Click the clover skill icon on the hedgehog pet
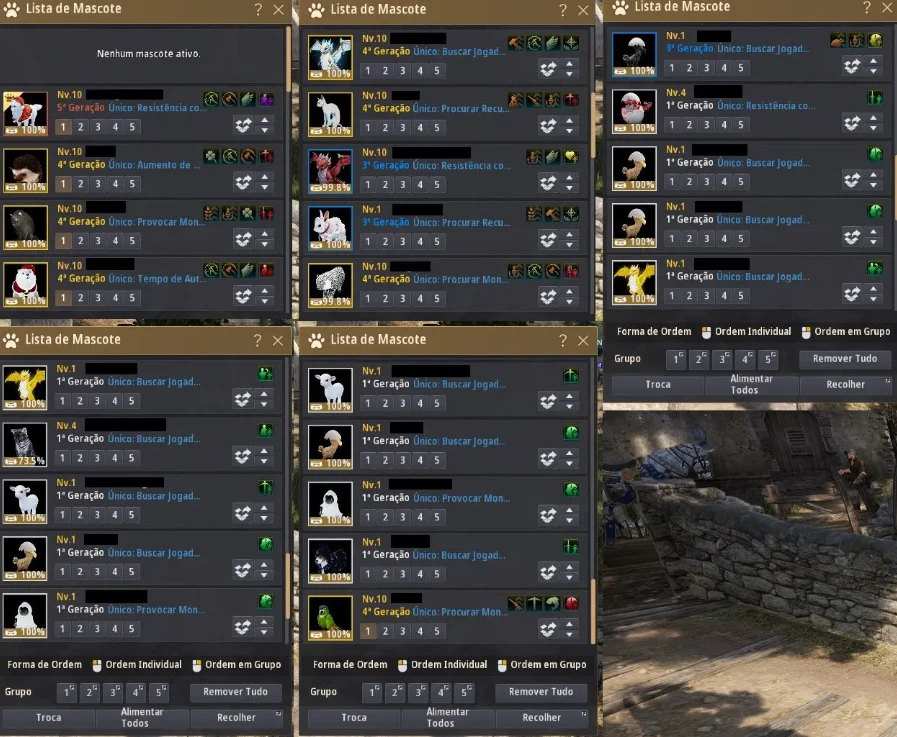 (212, 156)
